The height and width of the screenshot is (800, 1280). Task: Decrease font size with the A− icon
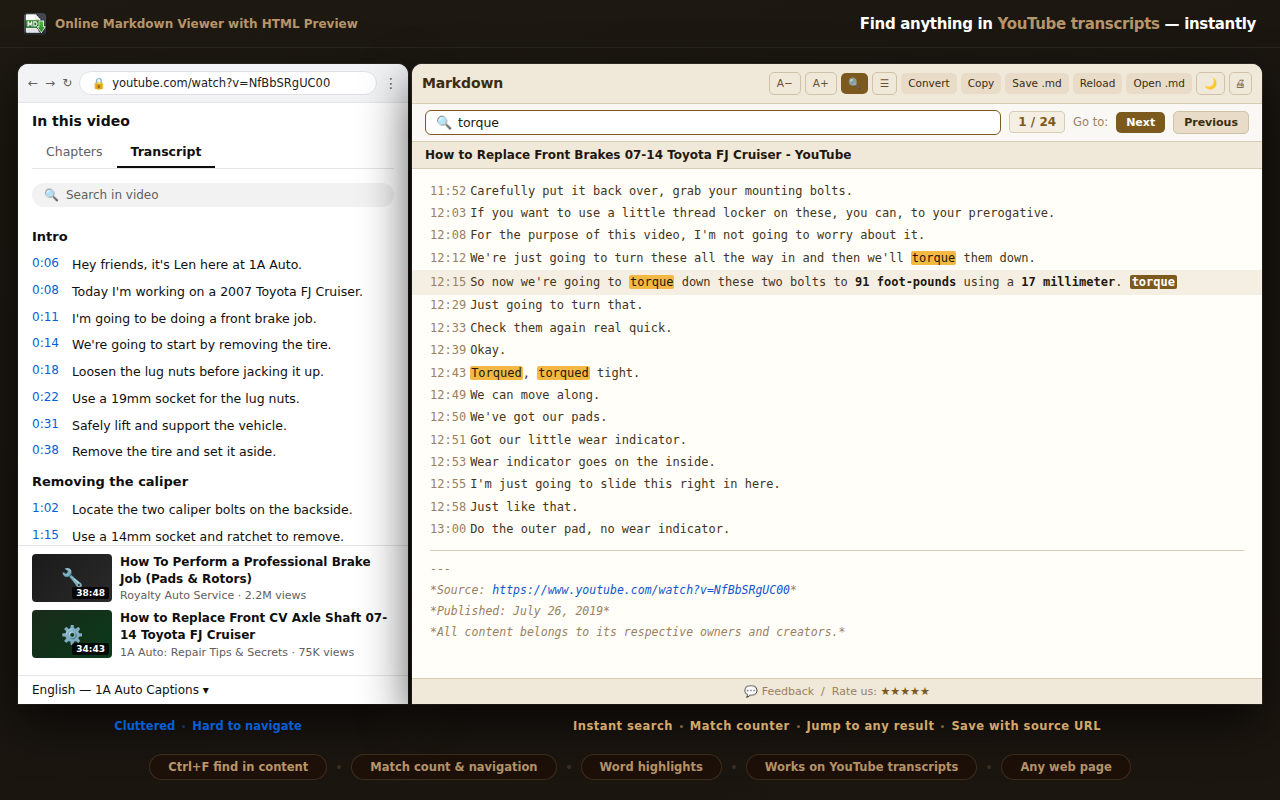coord(784,83)
